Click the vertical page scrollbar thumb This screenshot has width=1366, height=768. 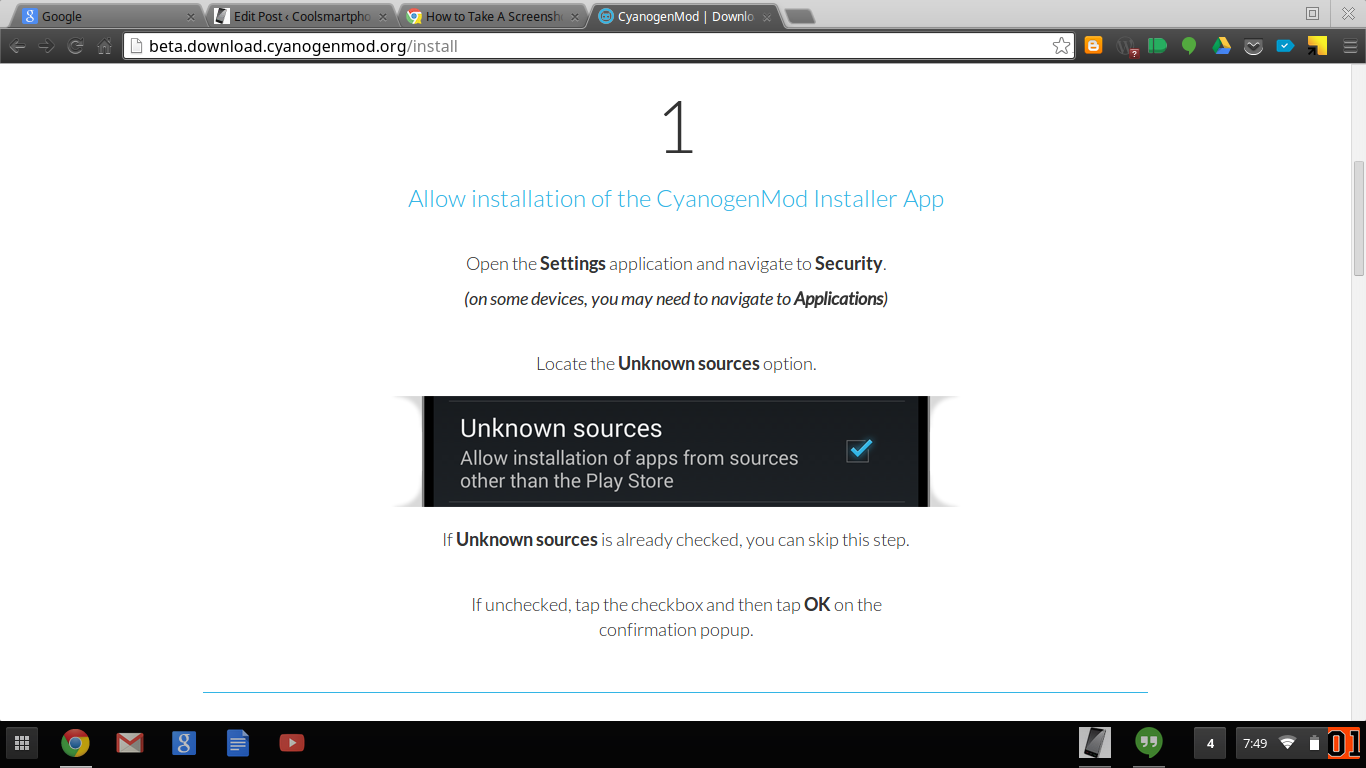click(1358, 218)
